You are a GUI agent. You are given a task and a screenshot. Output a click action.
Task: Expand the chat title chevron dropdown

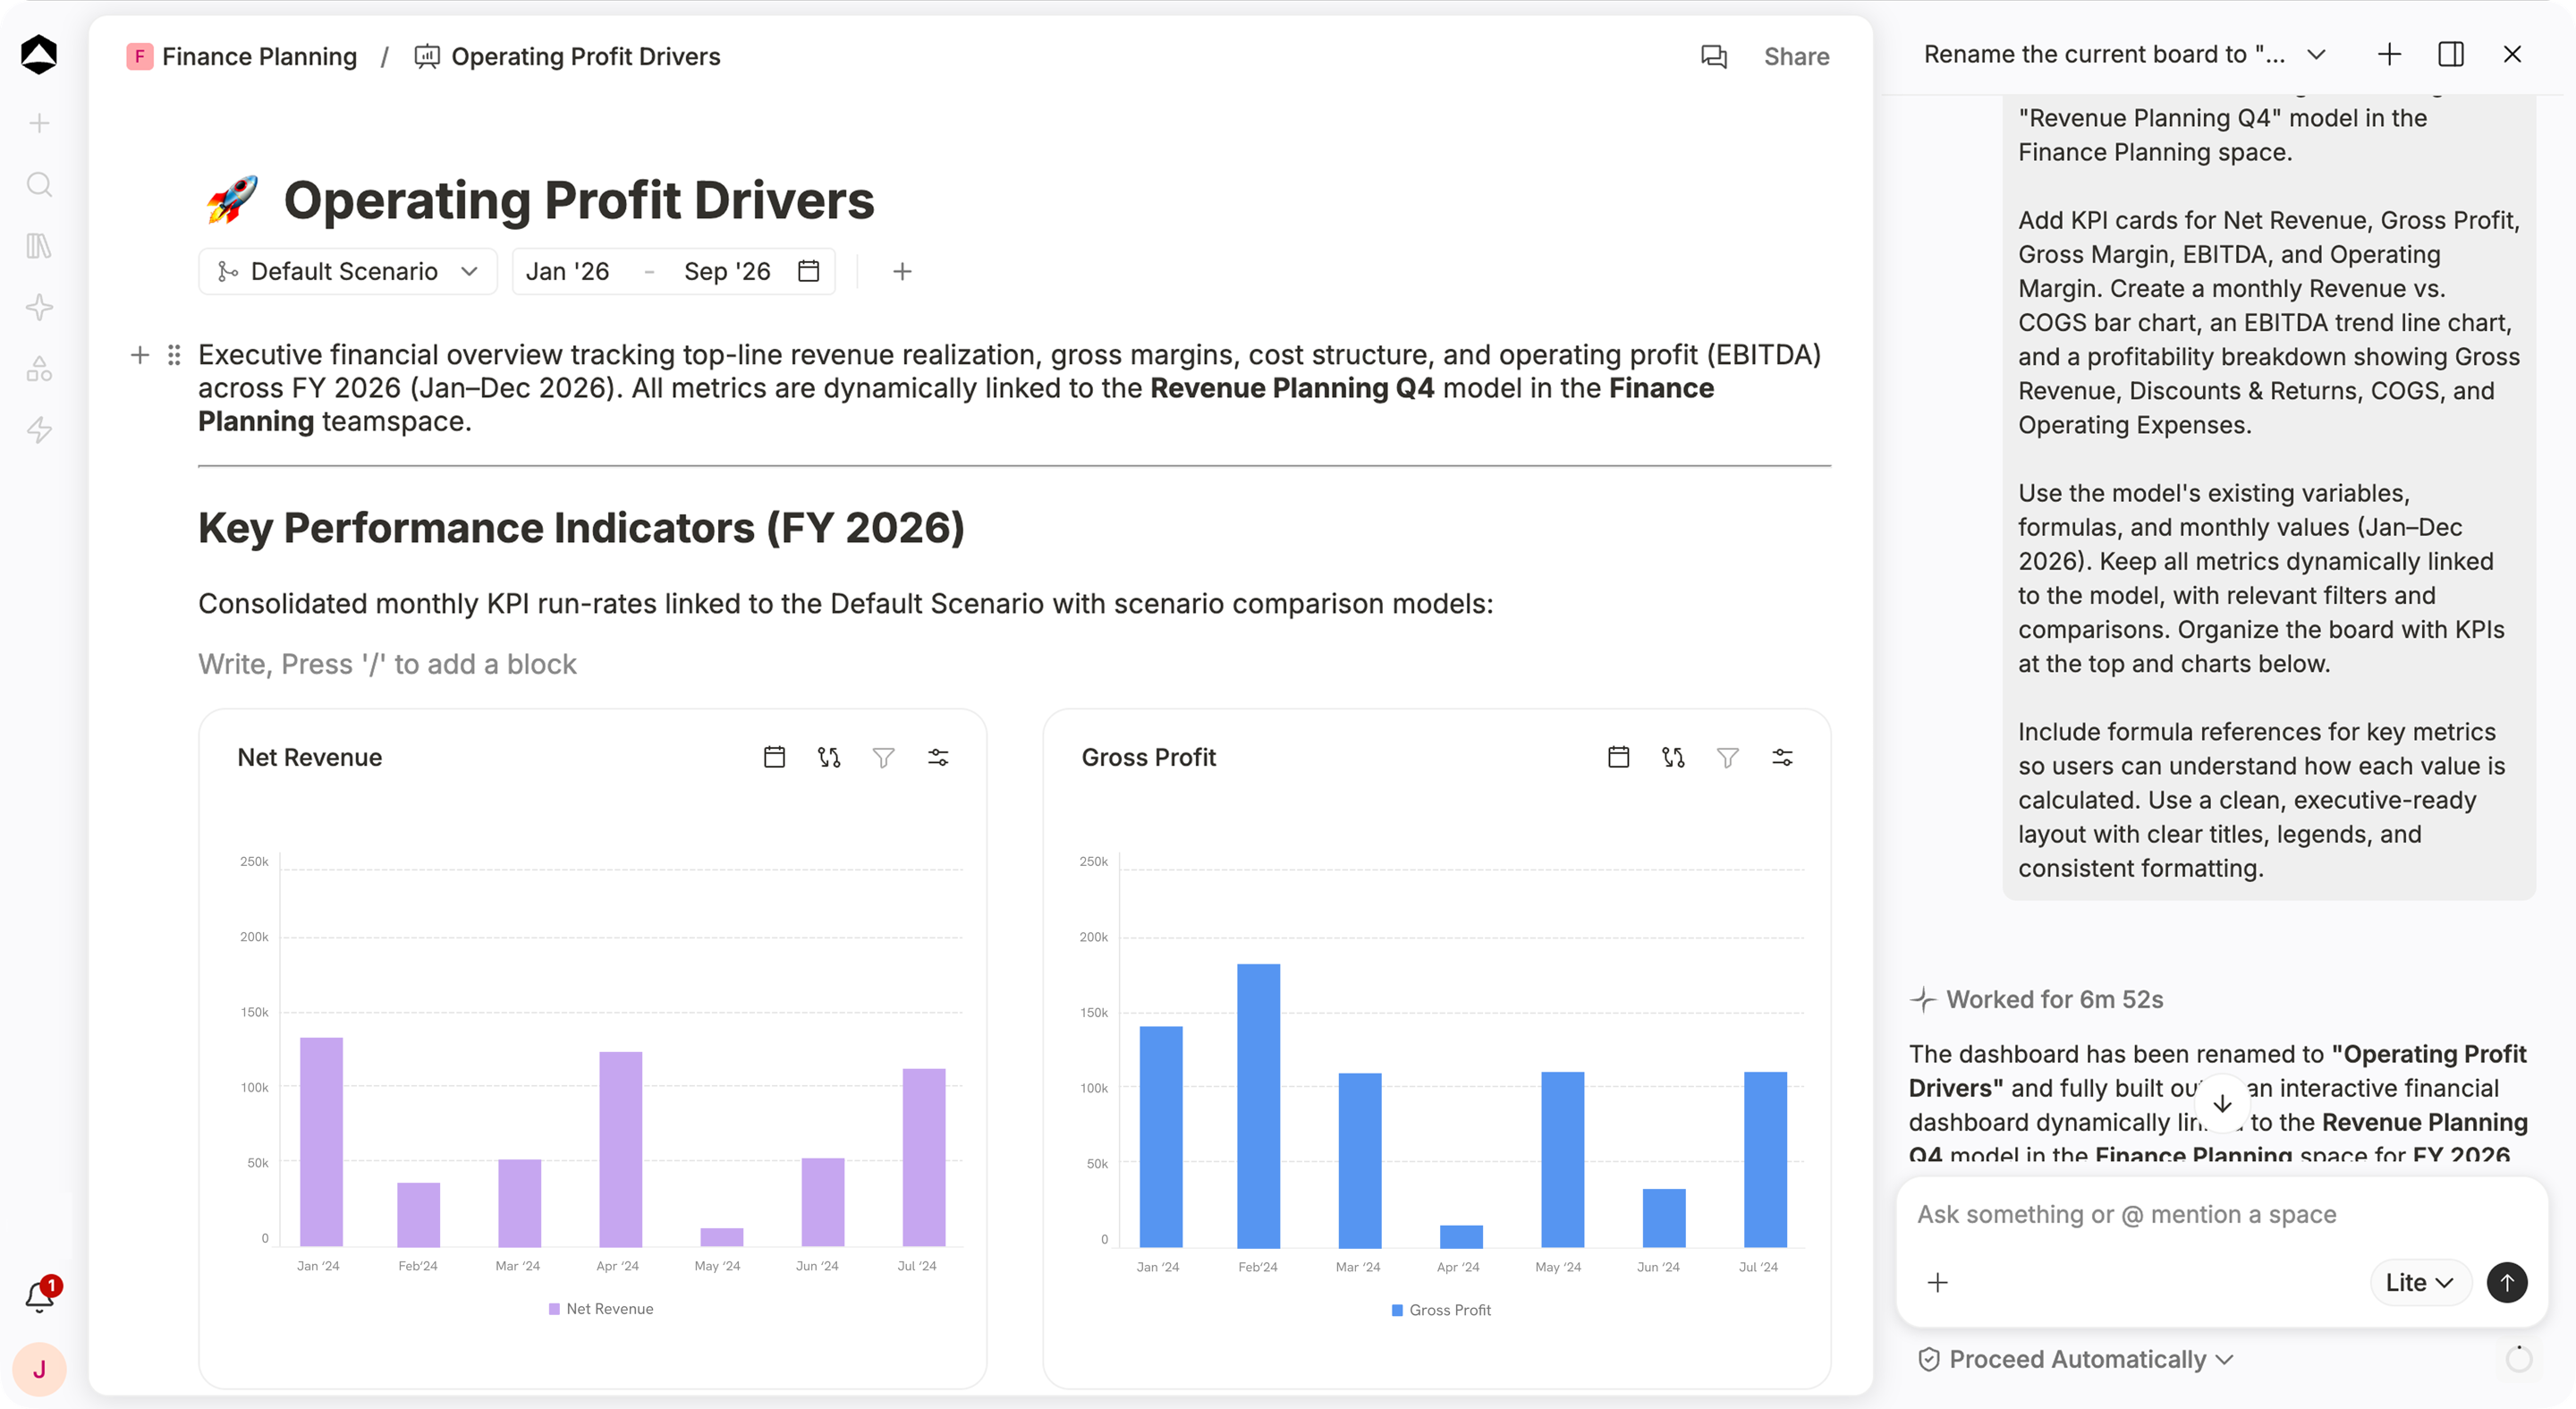(2316, 55)
